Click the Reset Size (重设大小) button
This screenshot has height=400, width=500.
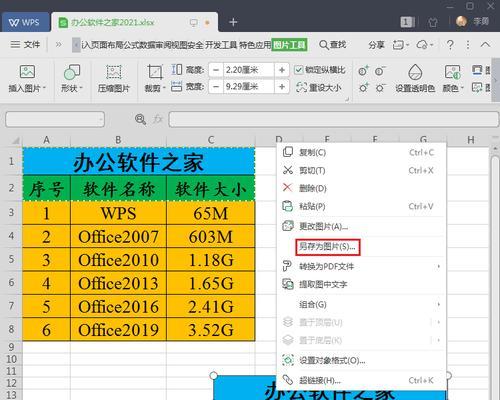[319, 87]
